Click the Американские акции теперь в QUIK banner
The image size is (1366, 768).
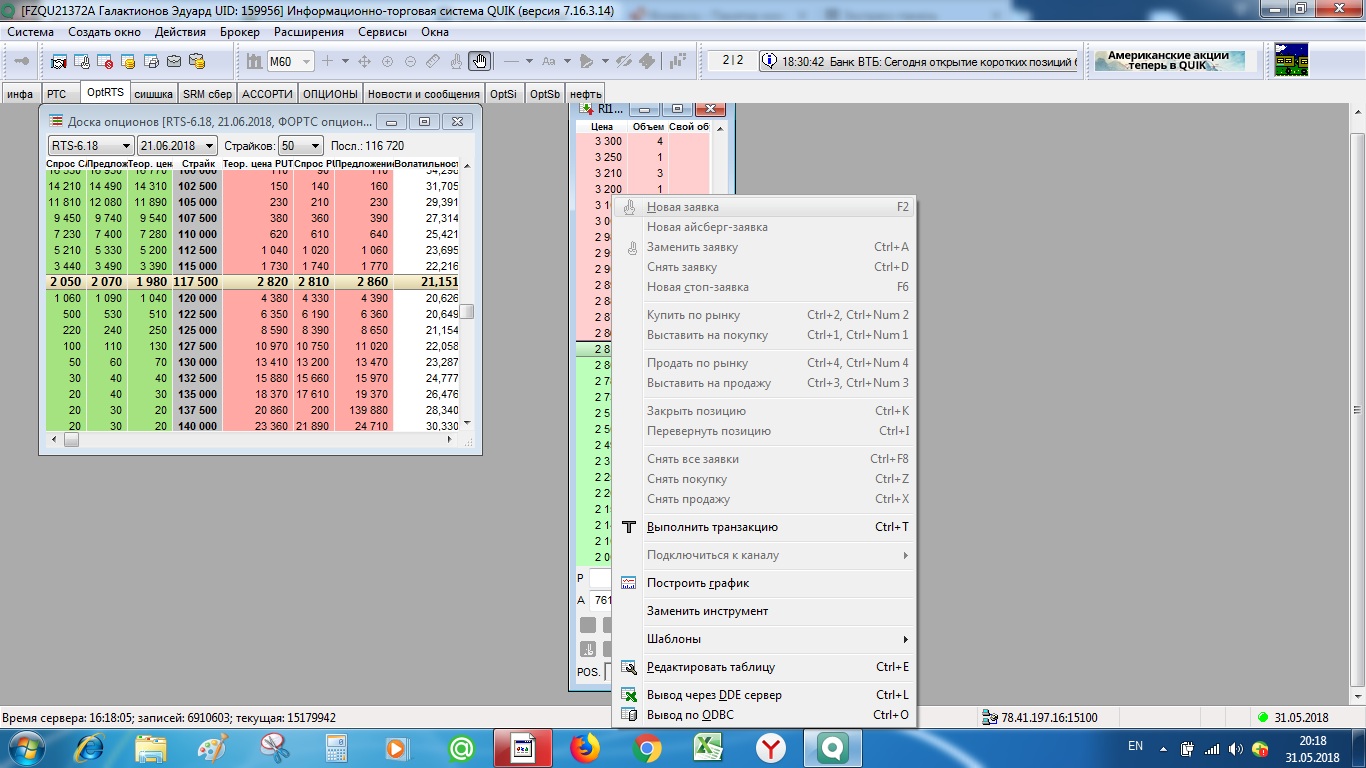(1170, 60)
